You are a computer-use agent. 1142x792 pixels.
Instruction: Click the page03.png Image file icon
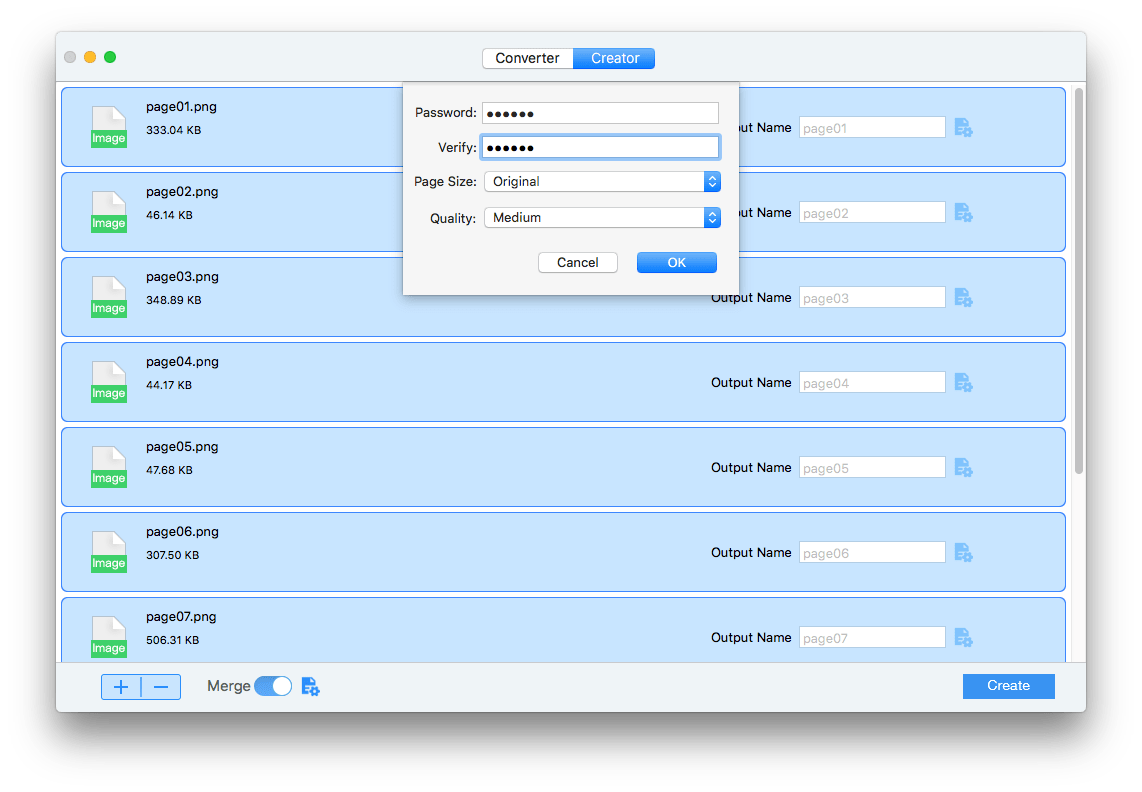[x=109, y=297]
